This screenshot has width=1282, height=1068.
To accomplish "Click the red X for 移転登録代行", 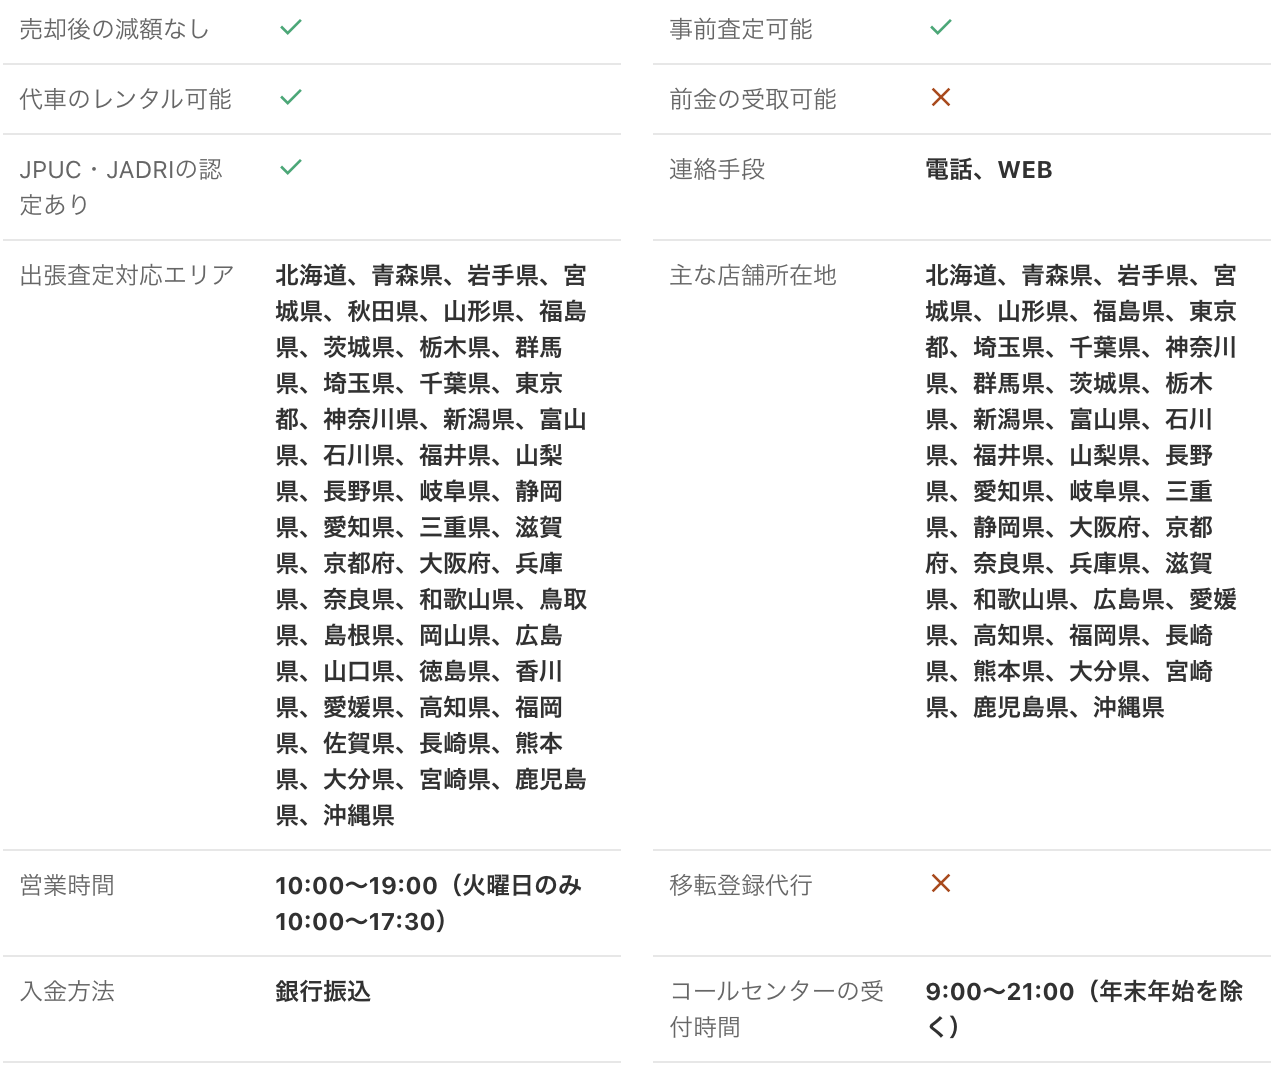I will [x=941, y=884].
